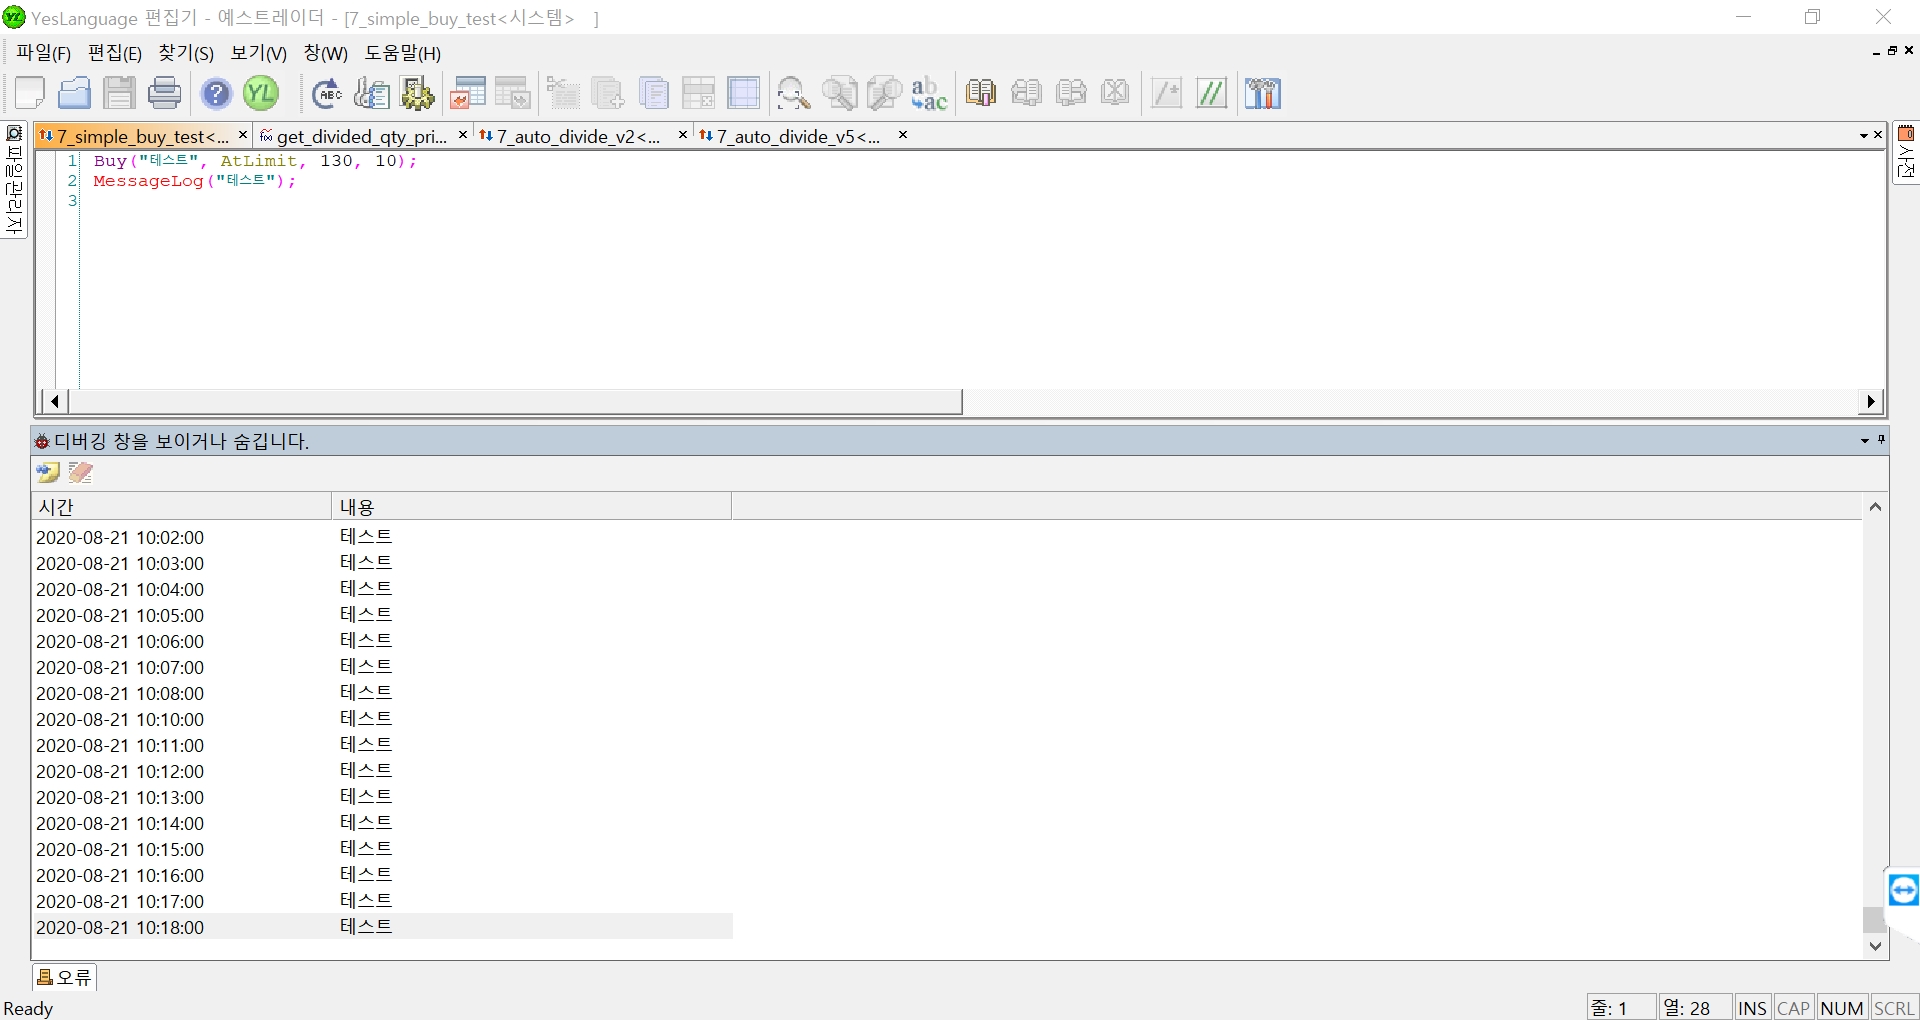Click the green double-slash comment icon
1920x1020 pixels.
(1212, 93)
